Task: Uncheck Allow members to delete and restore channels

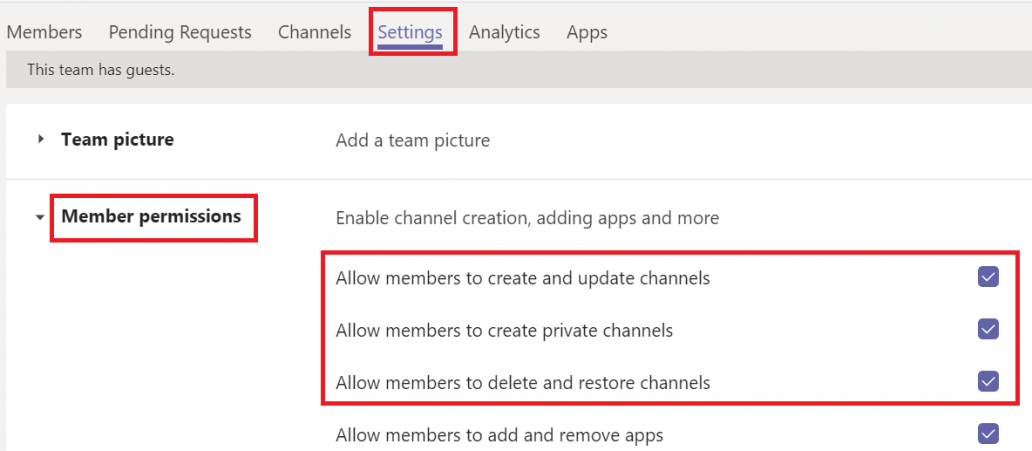Action: coord(988,381)
